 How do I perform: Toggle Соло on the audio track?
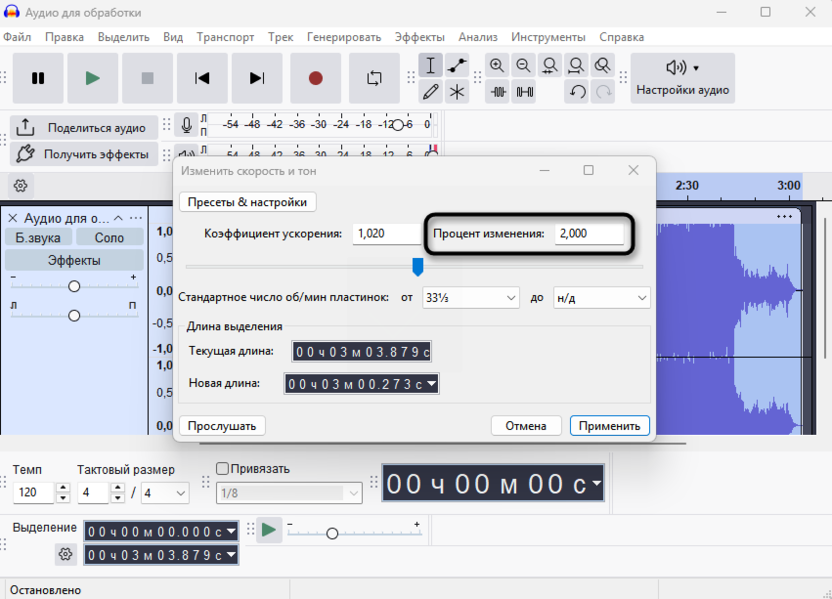click(109, 237)
